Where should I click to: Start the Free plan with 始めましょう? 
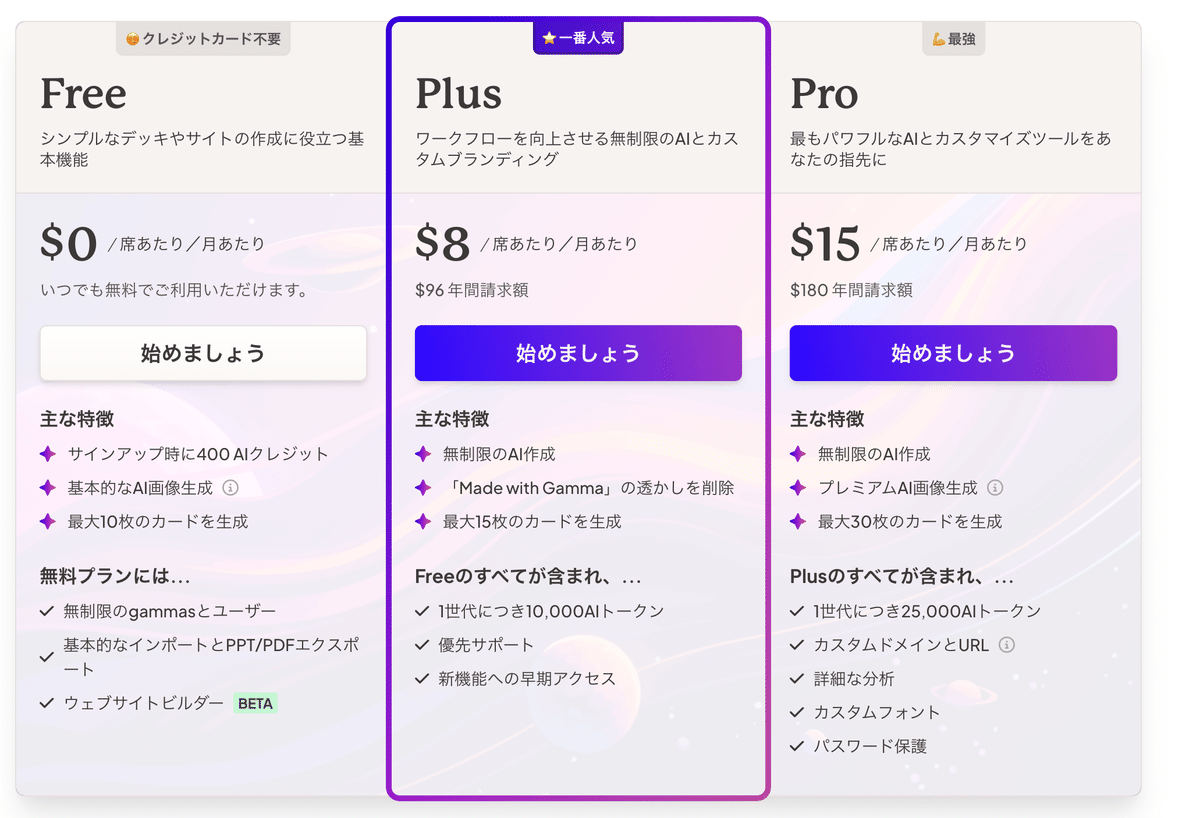click(x=203, y=353)
